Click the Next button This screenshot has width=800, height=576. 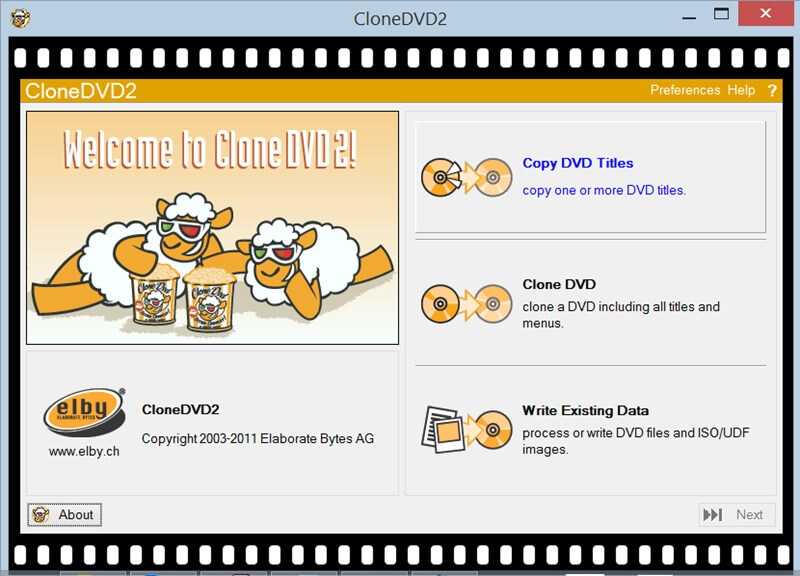point(737,514)
